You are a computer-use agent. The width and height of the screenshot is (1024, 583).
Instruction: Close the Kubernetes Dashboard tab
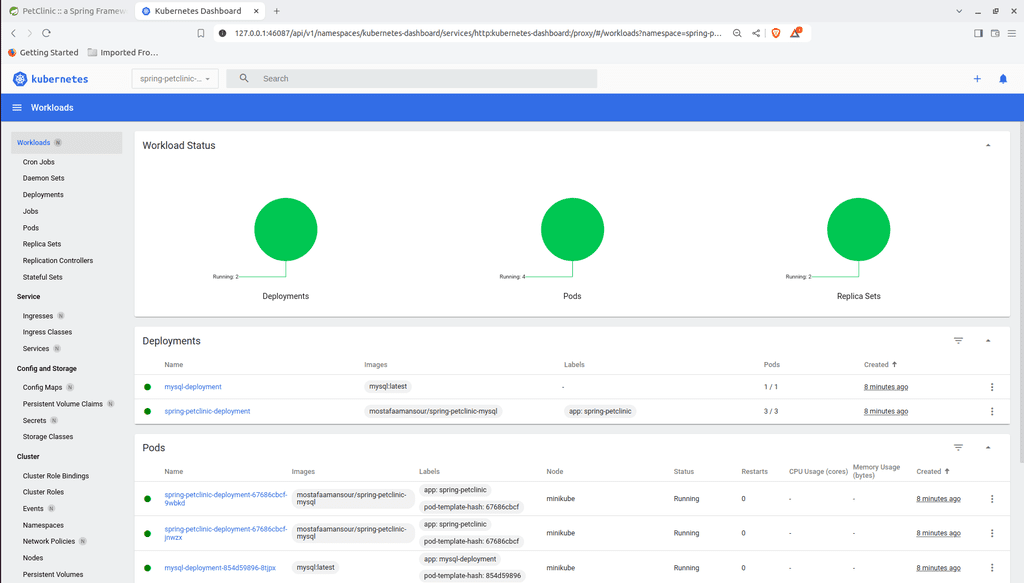256,11
